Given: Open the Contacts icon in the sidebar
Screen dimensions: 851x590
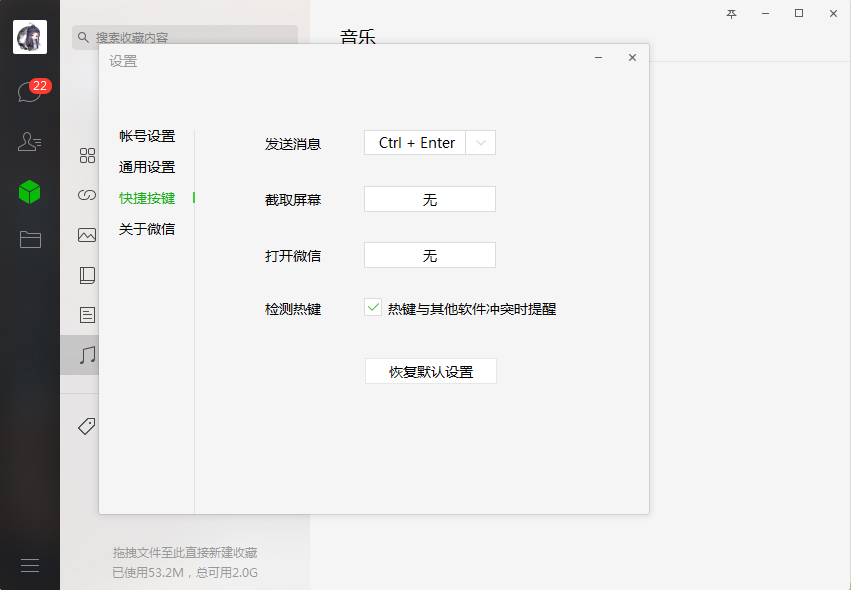Looking at the screenshot, I should pyautogui.click(x=30, y=142).
